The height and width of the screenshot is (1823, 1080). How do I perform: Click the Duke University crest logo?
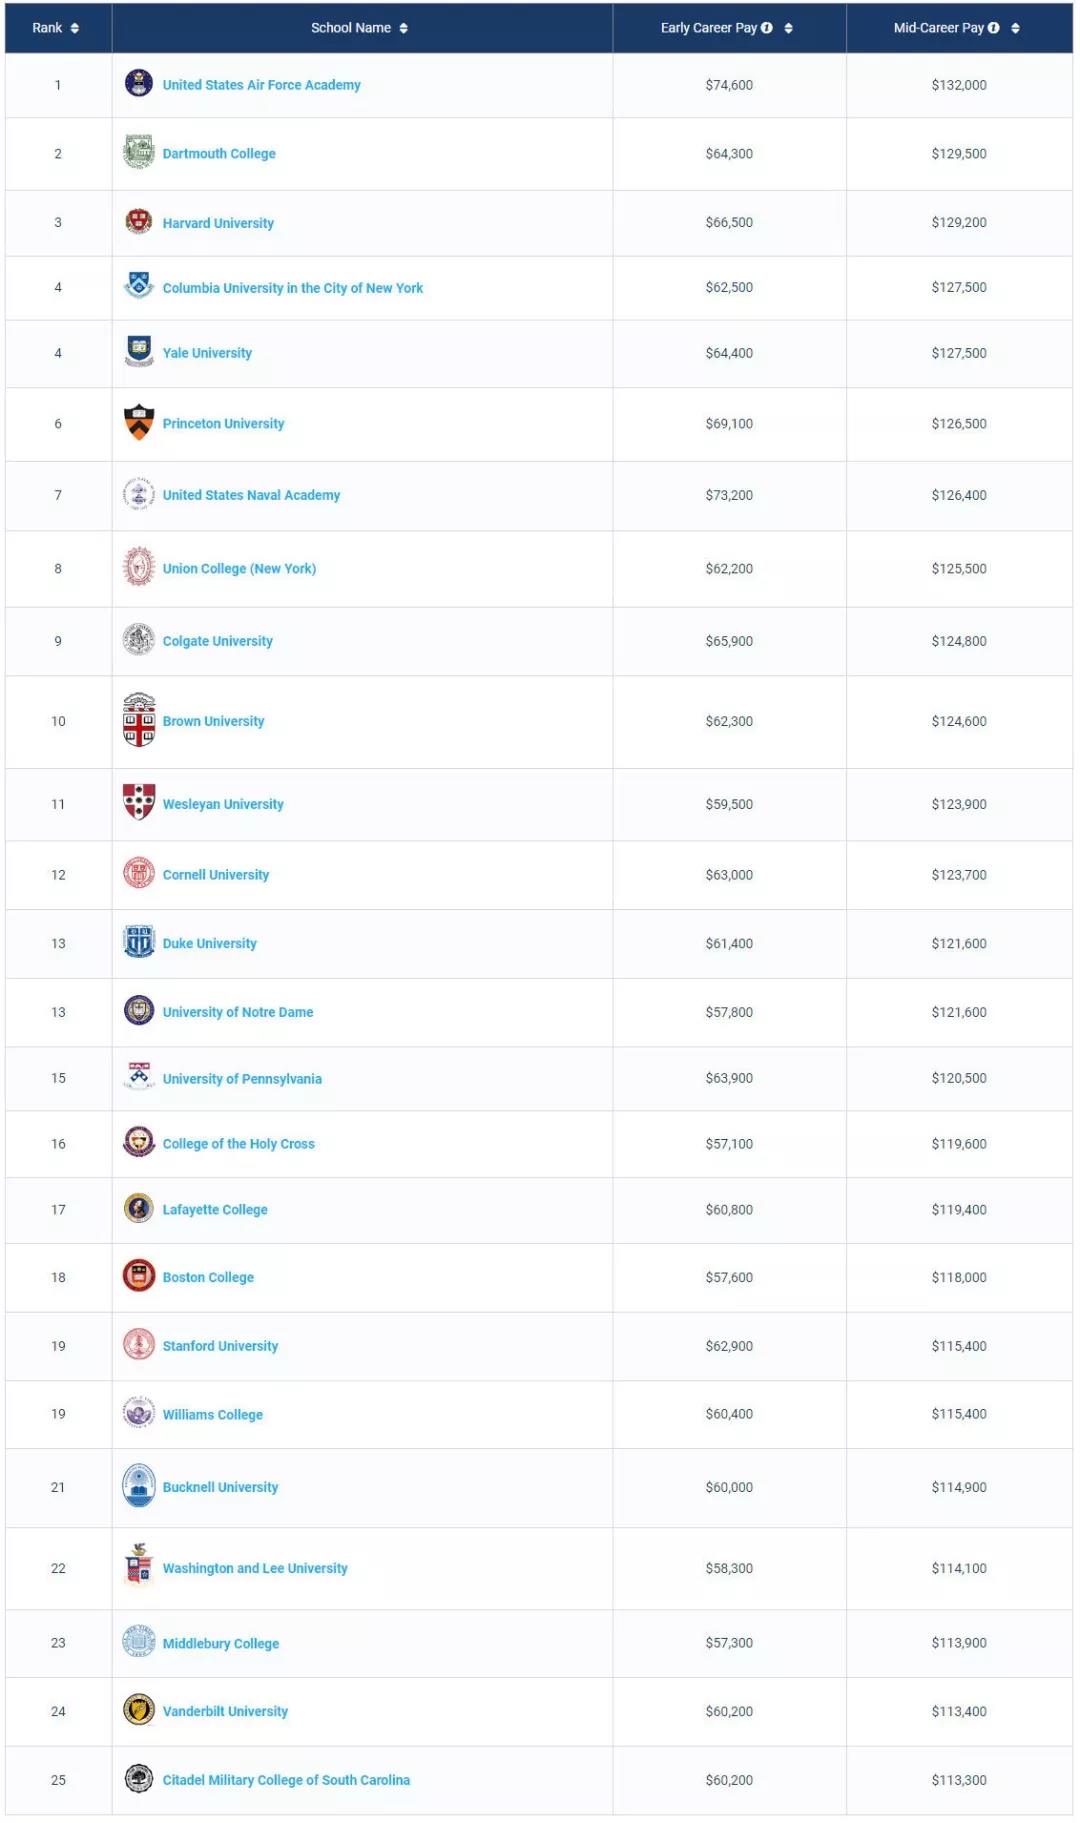[x=139, y=942]
